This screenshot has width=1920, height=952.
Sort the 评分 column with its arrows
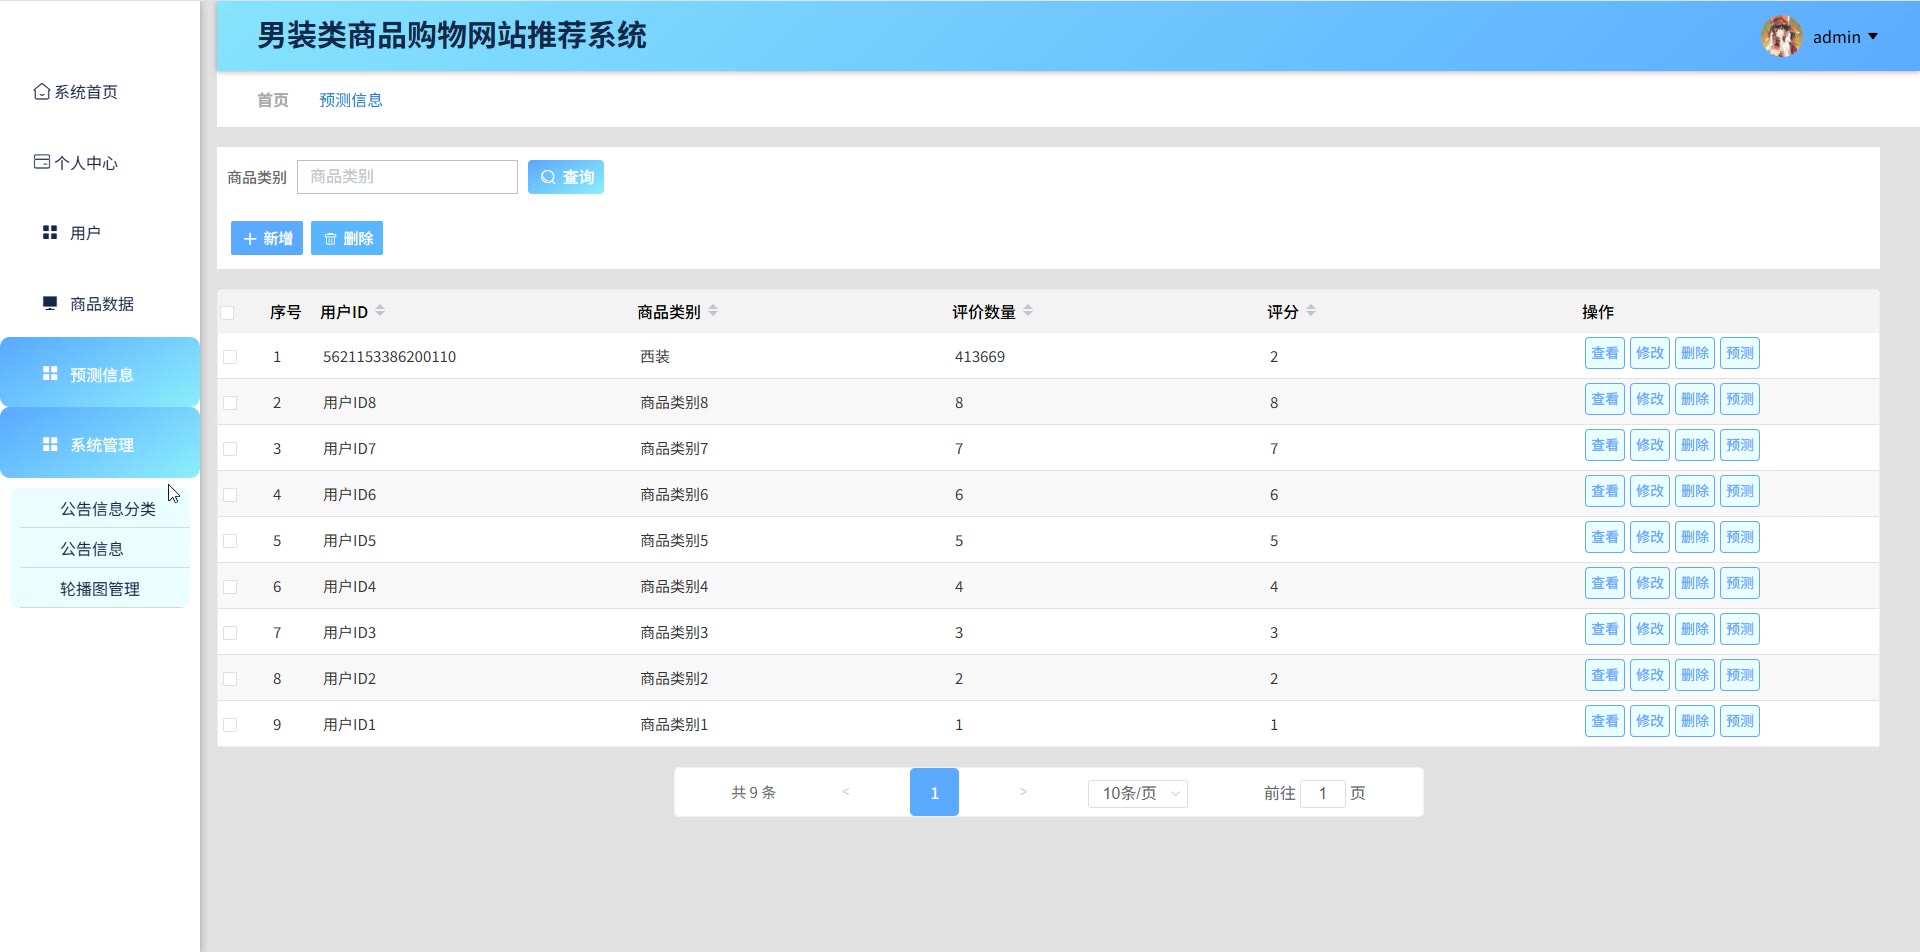(x=1311, y=312)
